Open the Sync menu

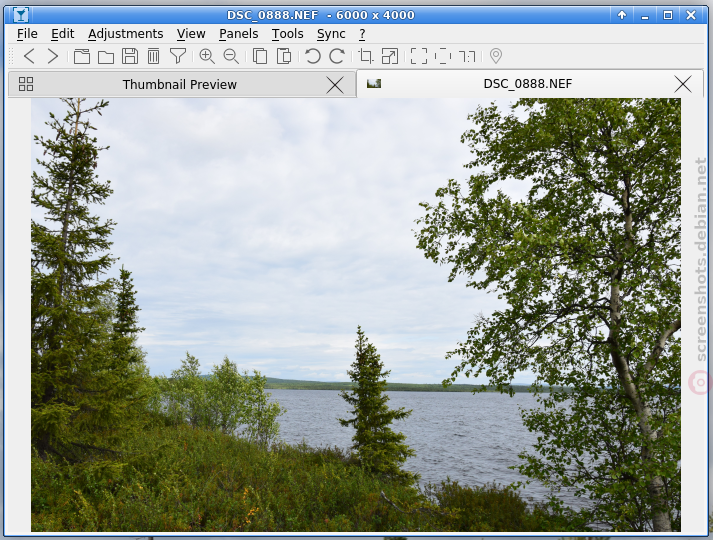click(x=331, y=34)
